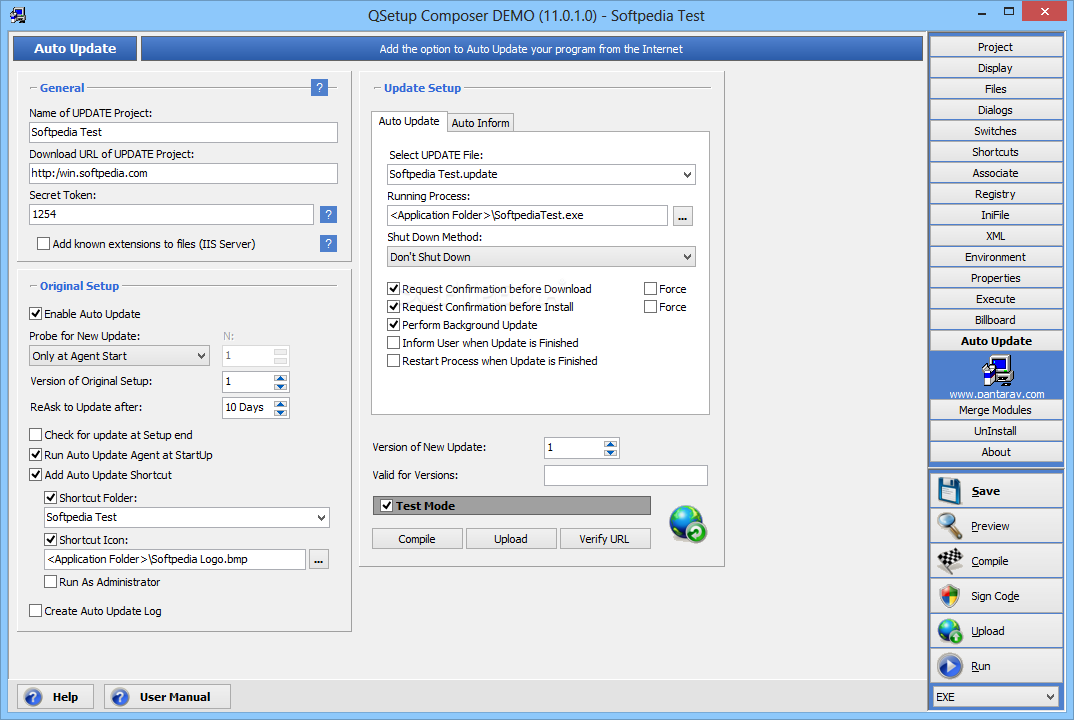The width and height of the screenshot is (1074, 720).
Task: Browse for the Running Process file
Action: coord(683,216)
